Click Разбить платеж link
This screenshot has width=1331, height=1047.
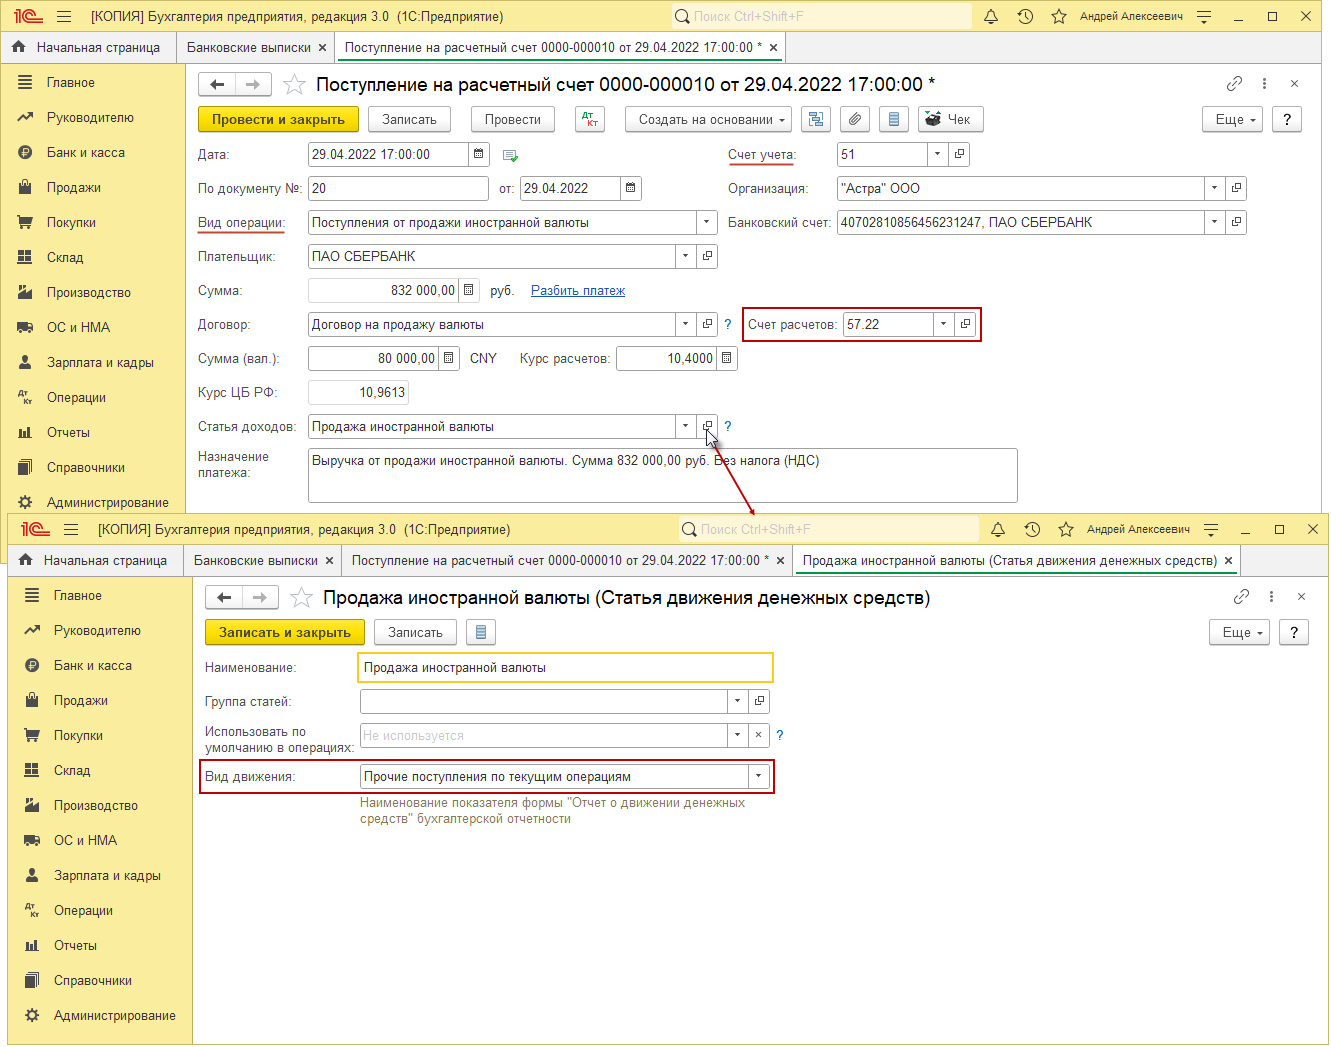point(578,290)
